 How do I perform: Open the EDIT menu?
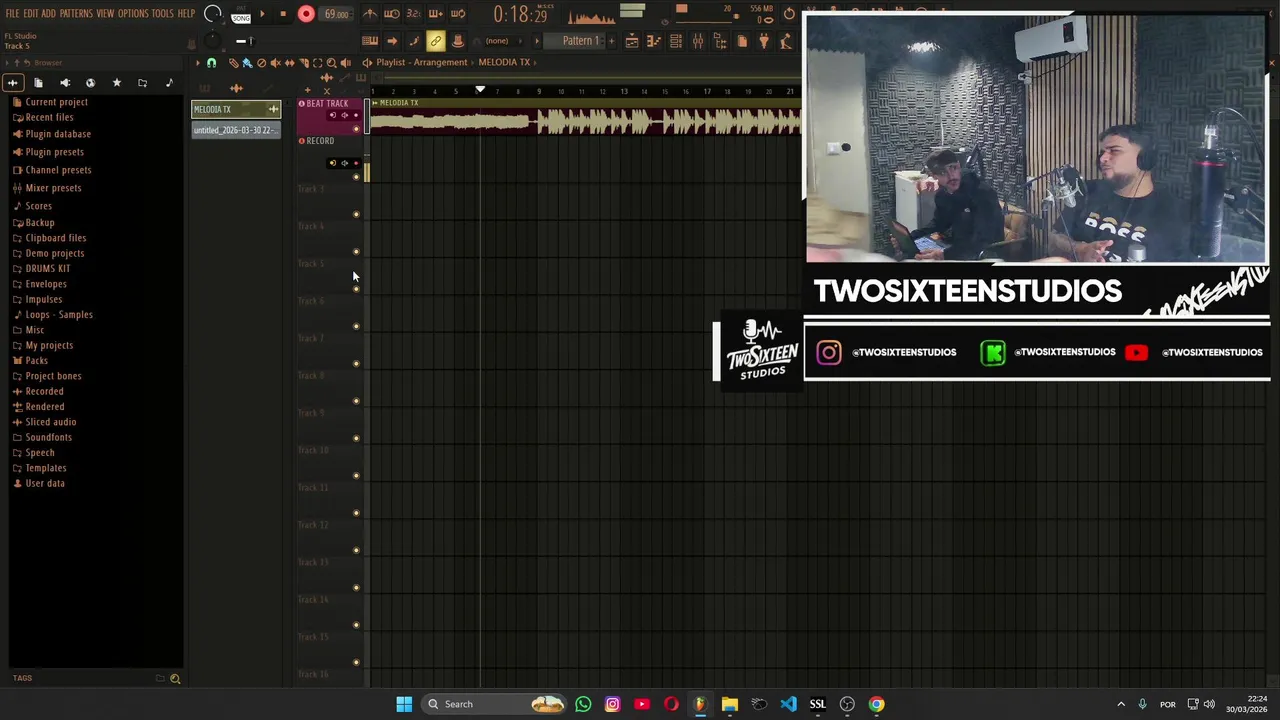pos(31,14)
